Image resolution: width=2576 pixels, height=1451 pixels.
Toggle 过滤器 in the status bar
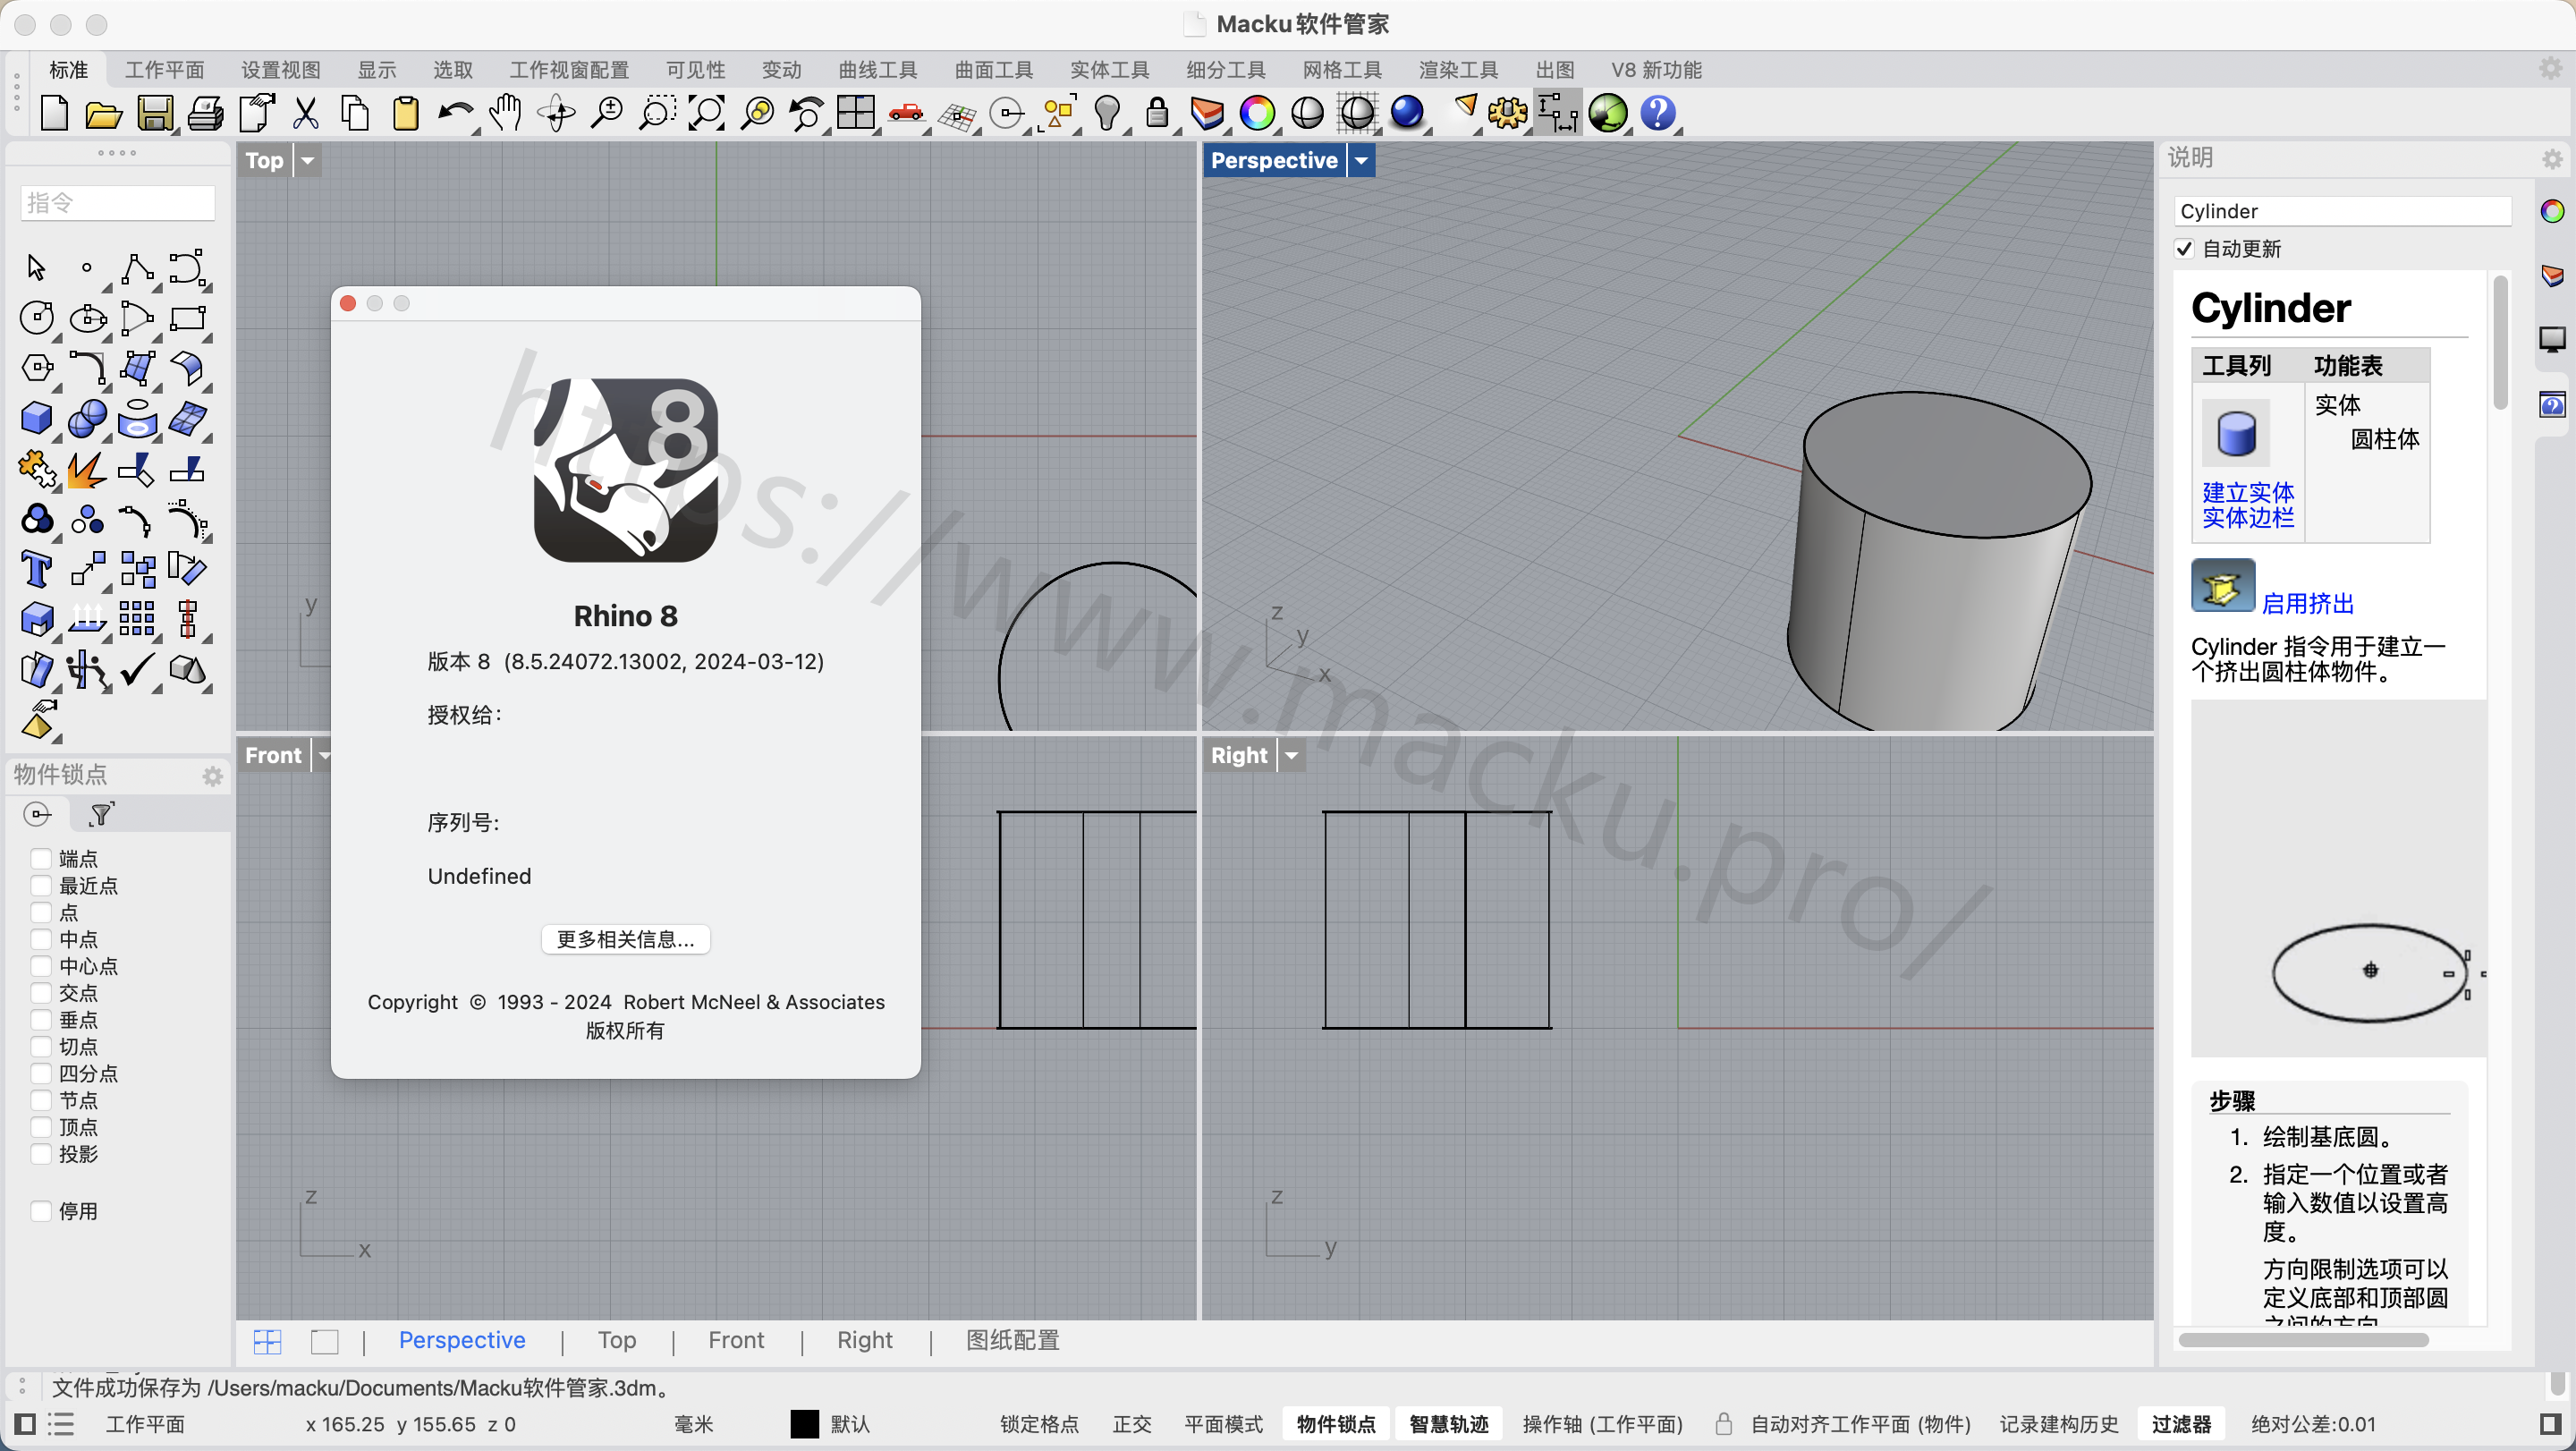point(2181,1424)
